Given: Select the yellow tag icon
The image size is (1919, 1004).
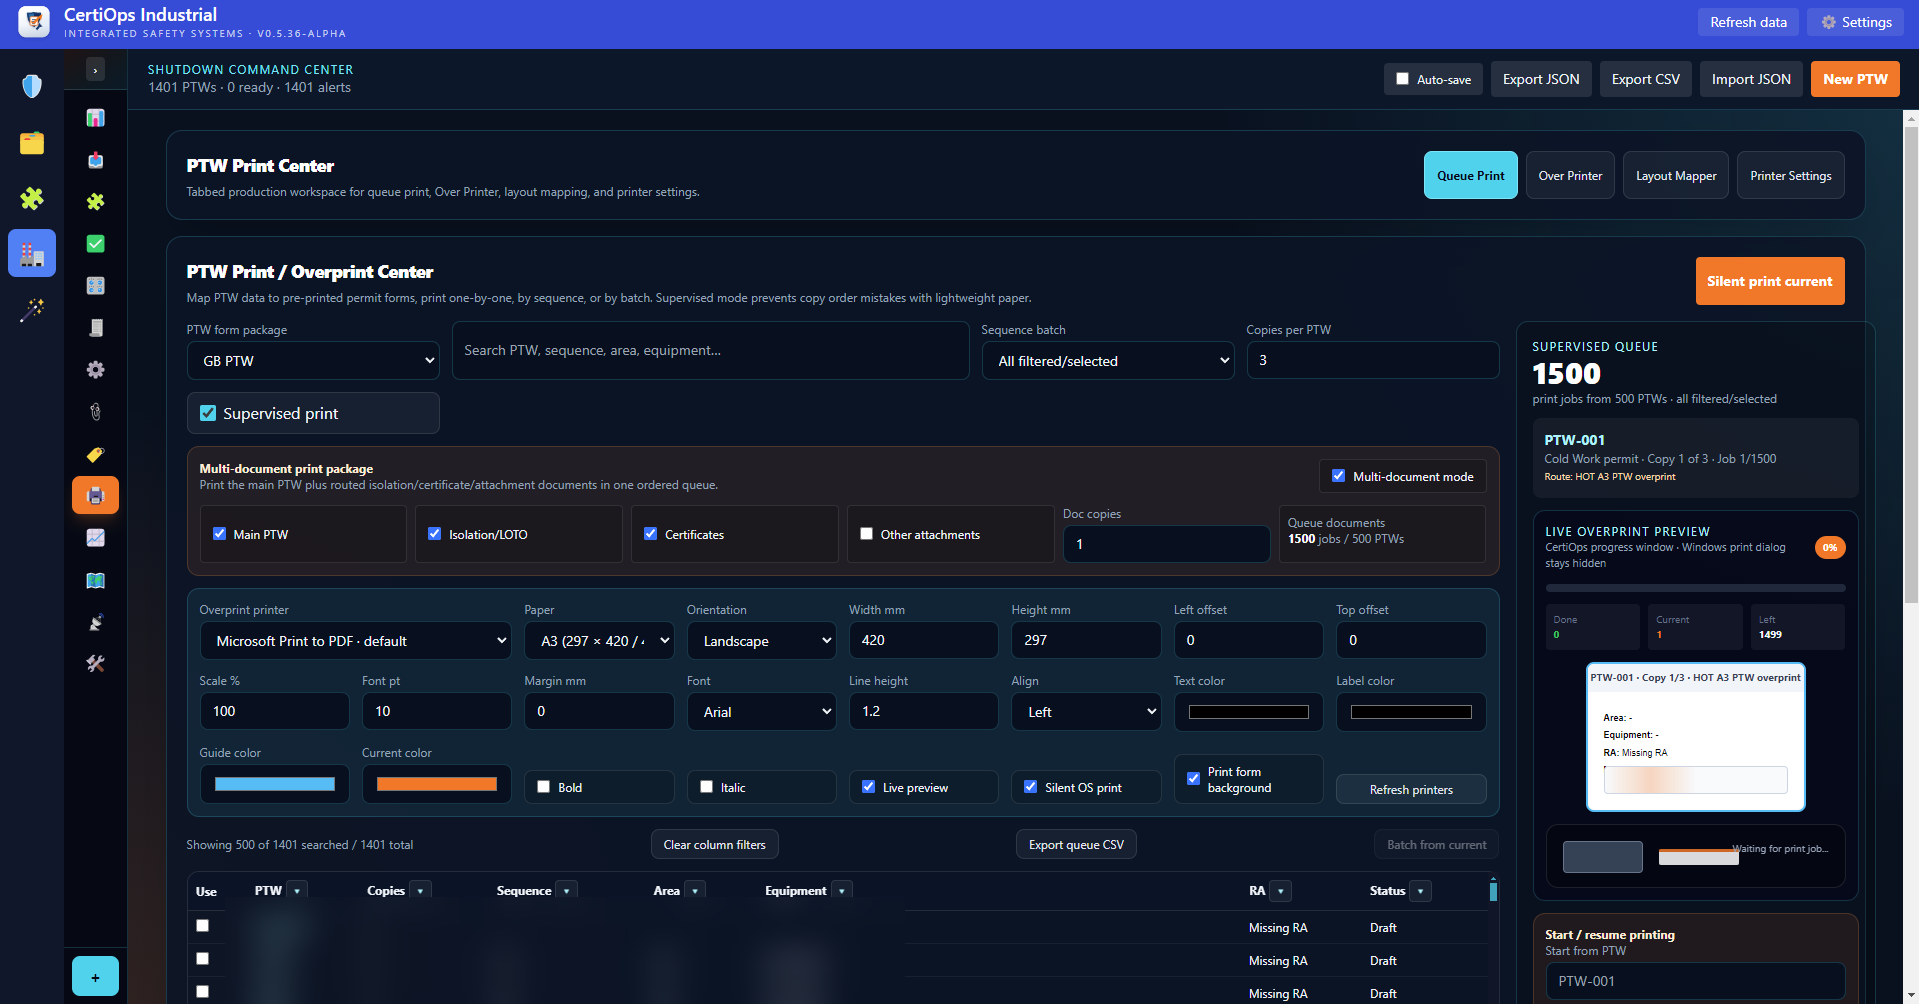Looking at the screenshot, I should pos(95,454).
